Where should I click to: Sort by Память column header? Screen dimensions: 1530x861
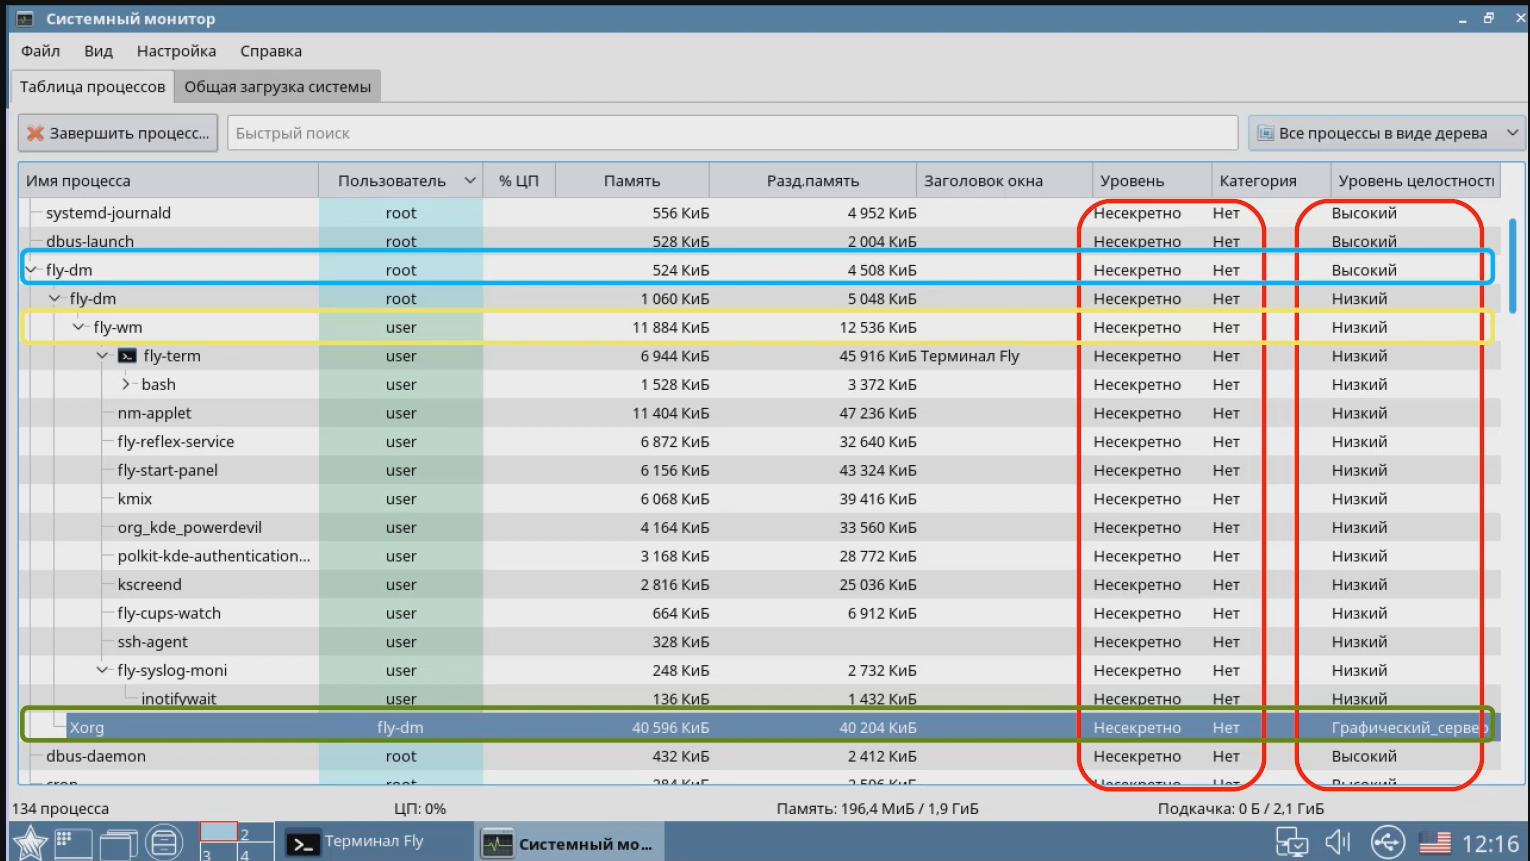(632, 181)
